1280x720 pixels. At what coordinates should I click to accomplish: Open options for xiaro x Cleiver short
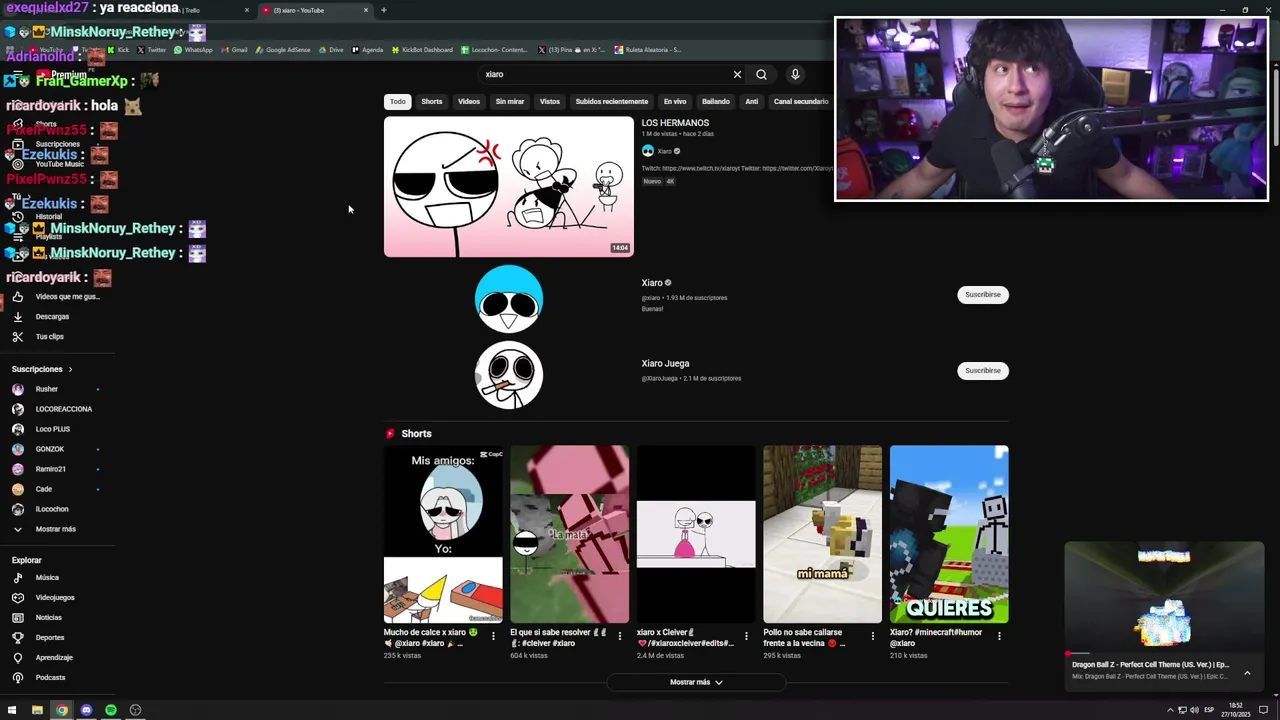pos(746,636)
